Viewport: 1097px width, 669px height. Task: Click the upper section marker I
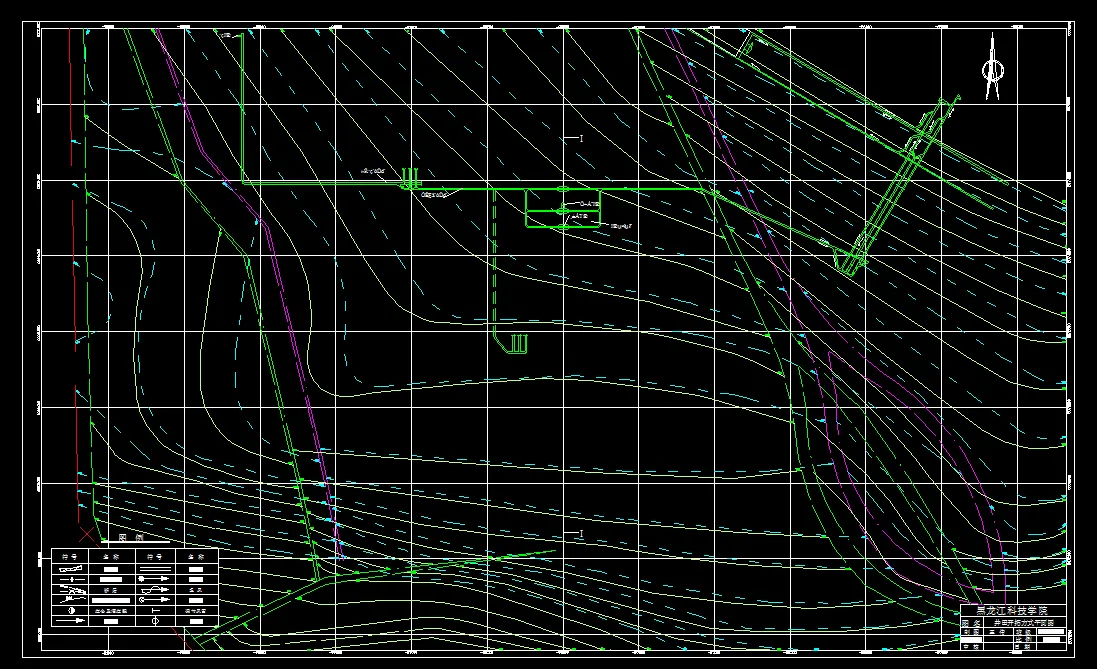tap(581, 139)
